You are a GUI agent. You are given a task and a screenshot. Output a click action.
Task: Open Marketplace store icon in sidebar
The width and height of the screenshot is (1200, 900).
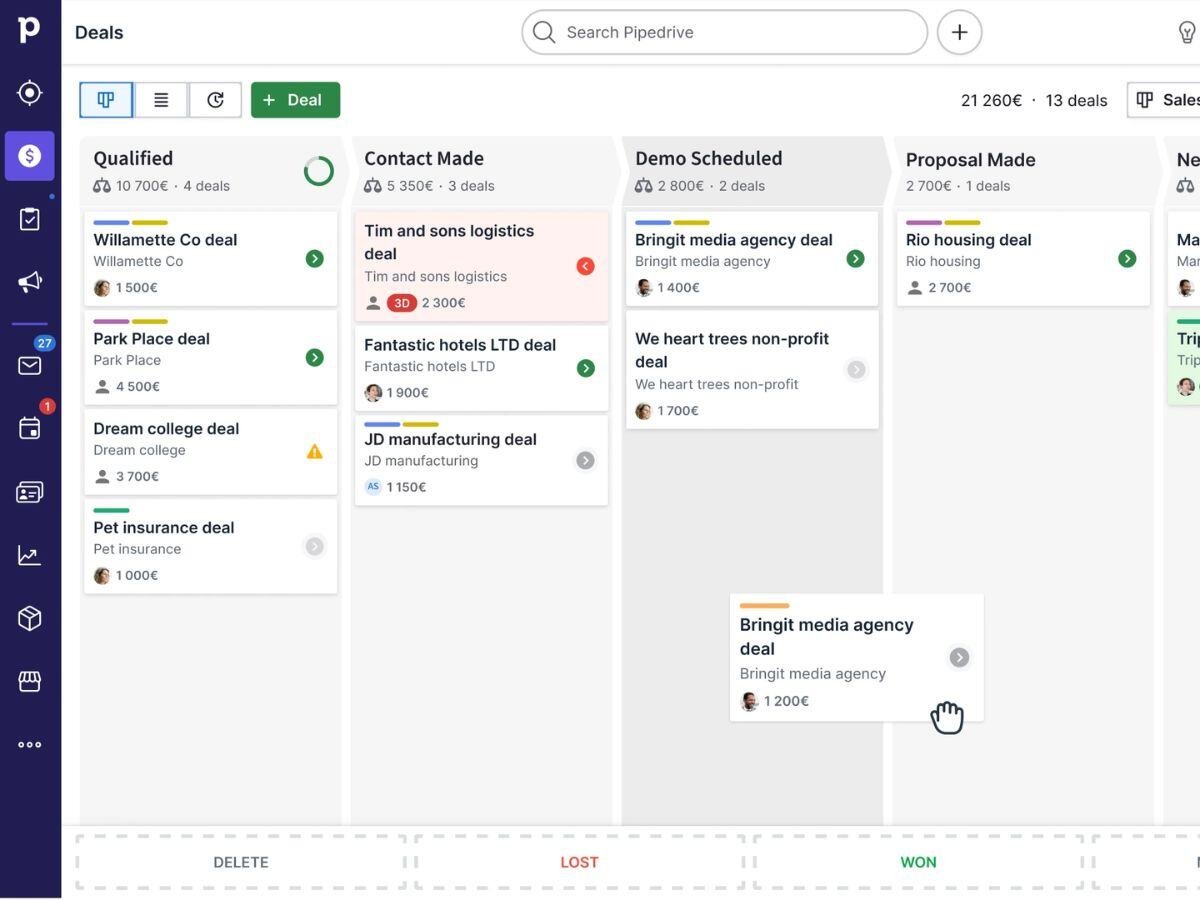(30, 682)
